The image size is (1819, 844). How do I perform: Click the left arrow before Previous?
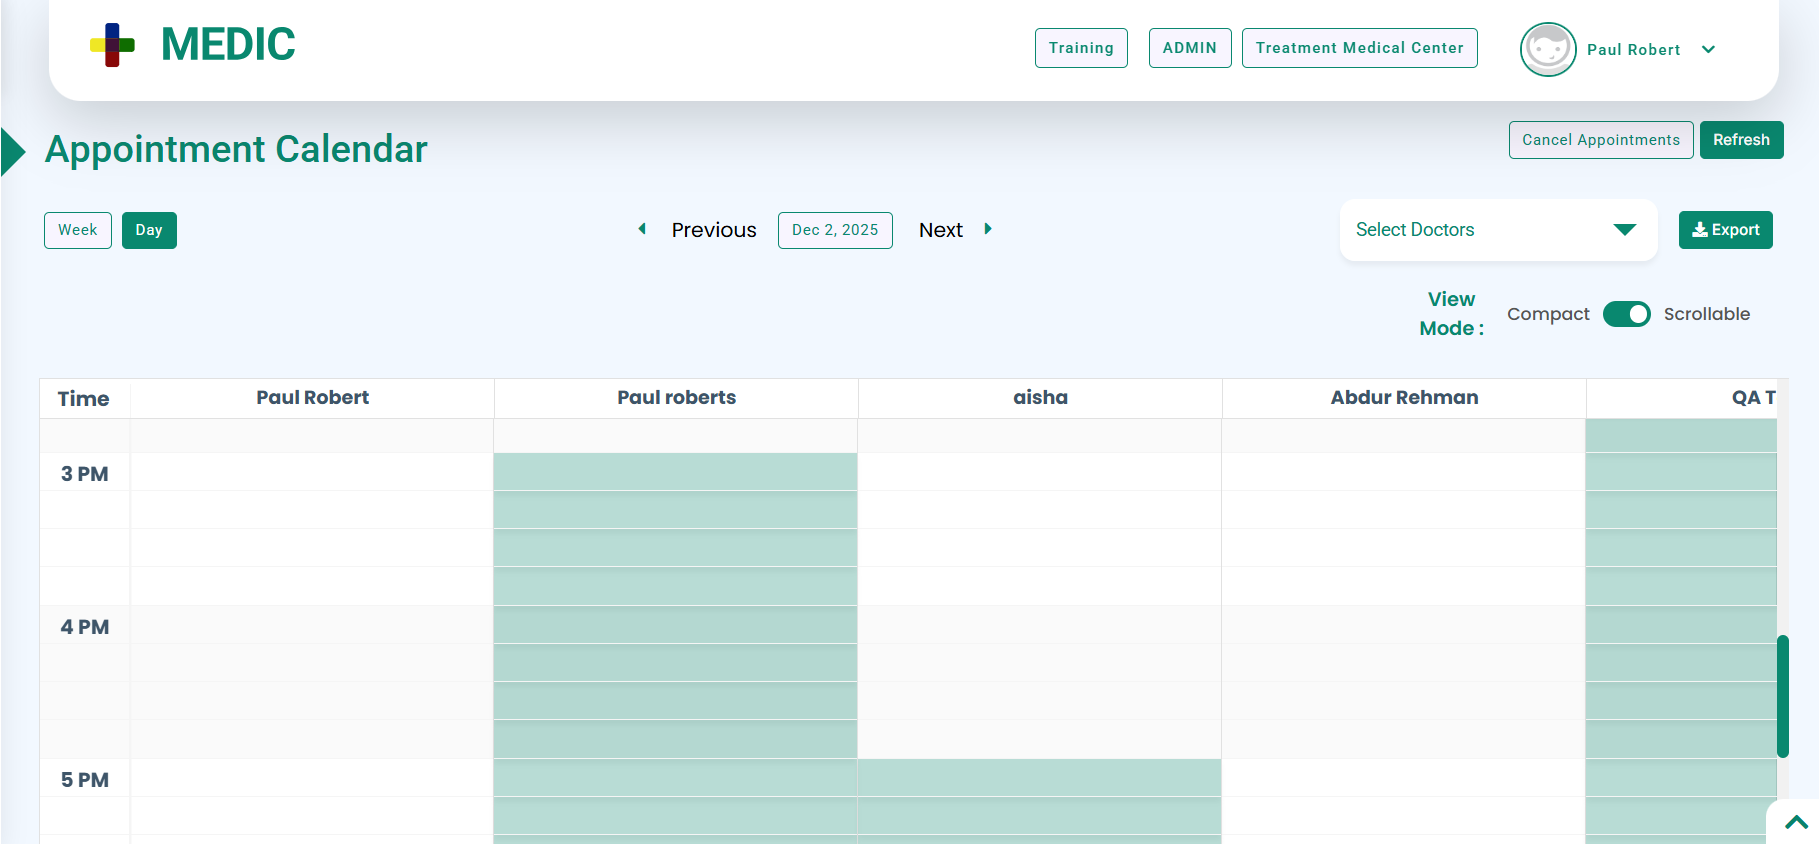pyautogui.click(x=642, y=229)
